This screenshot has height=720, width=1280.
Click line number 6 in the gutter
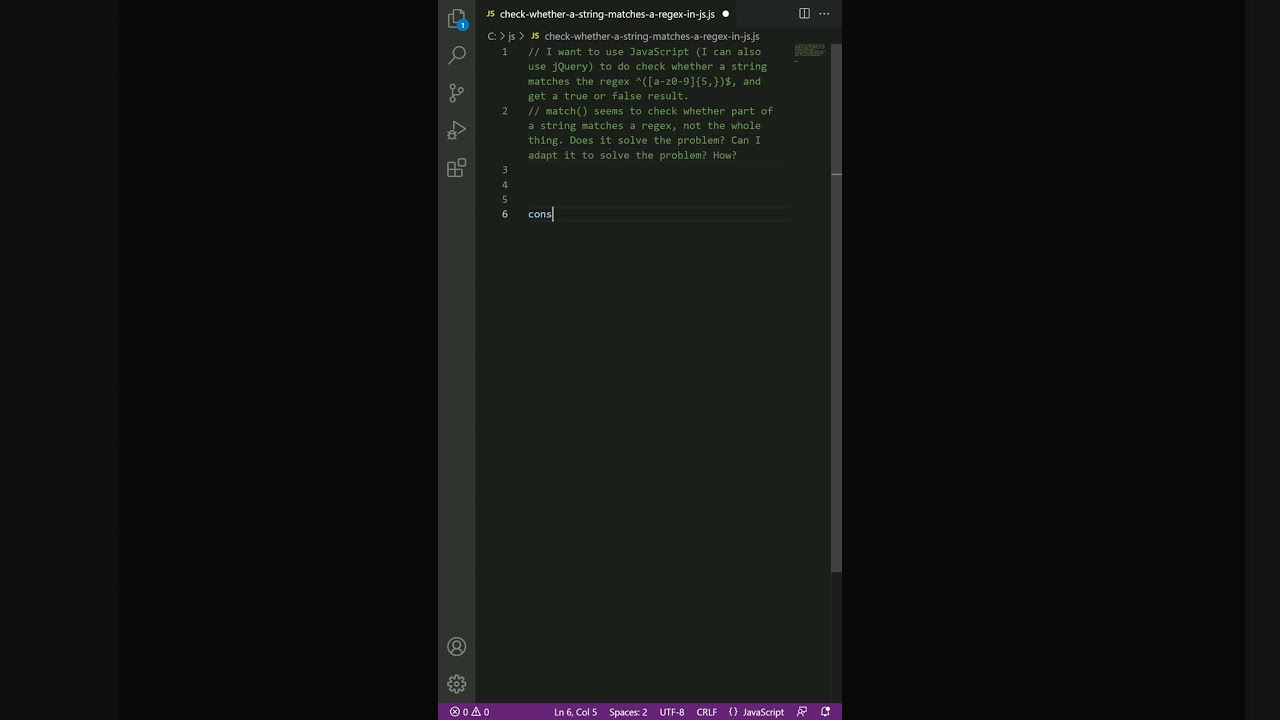(x=504, y=214)
